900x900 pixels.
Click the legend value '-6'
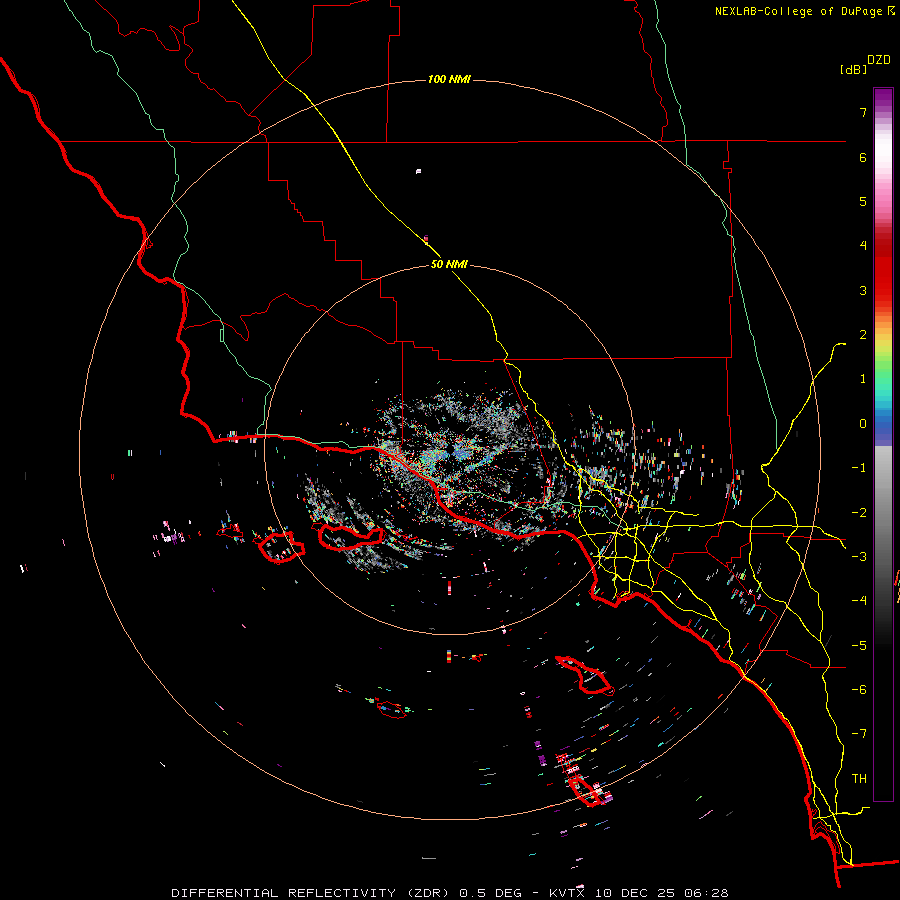click(859, 690)
